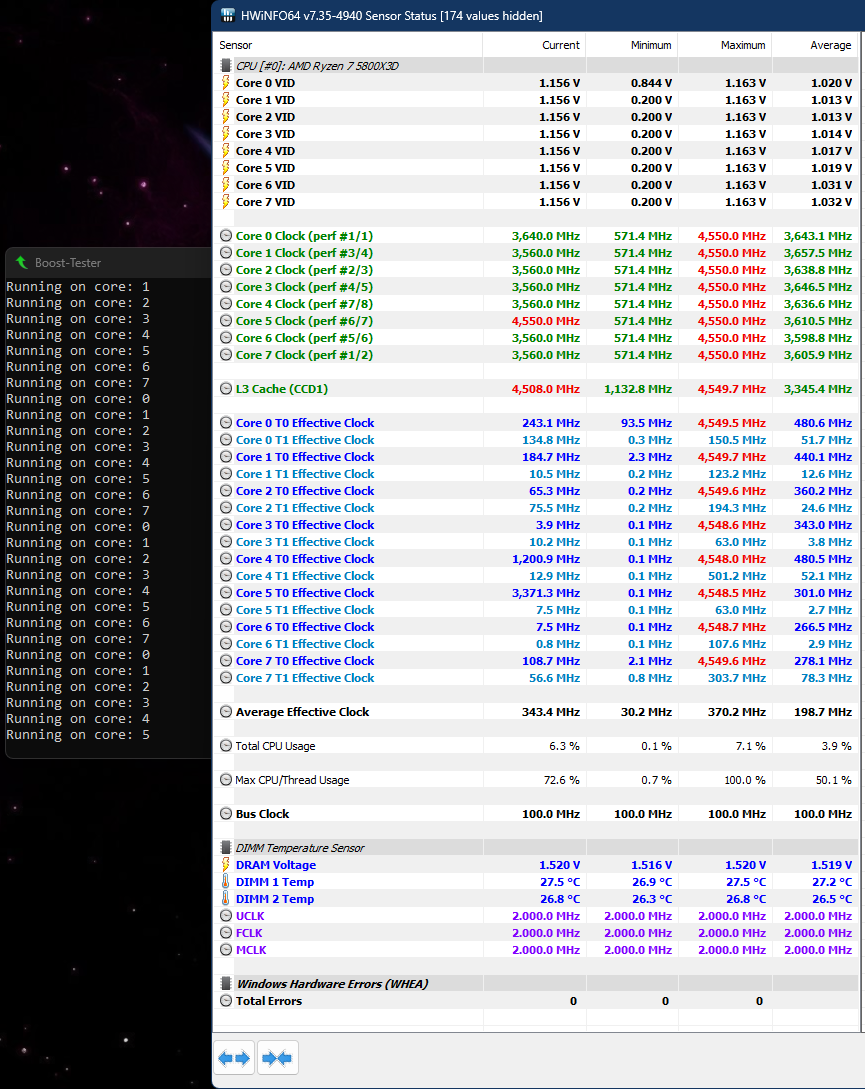The image size is (865, 1089).
Task: Click Core 0 VID average value 1.020 V
Action: click(x=831, y=83)
